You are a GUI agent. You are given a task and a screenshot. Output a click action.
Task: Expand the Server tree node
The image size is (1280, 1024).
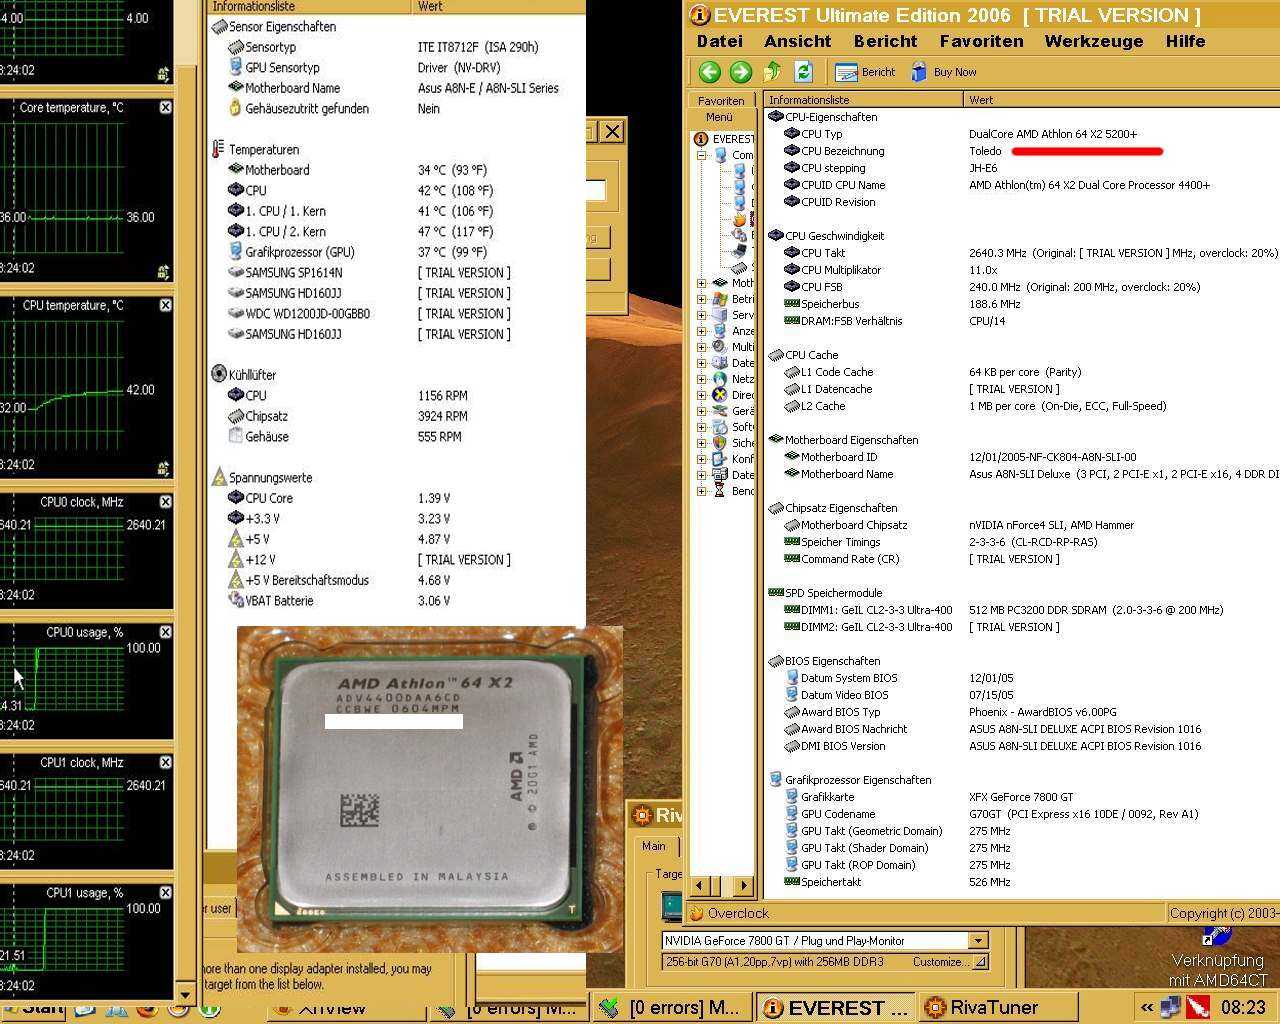(702, 315)
